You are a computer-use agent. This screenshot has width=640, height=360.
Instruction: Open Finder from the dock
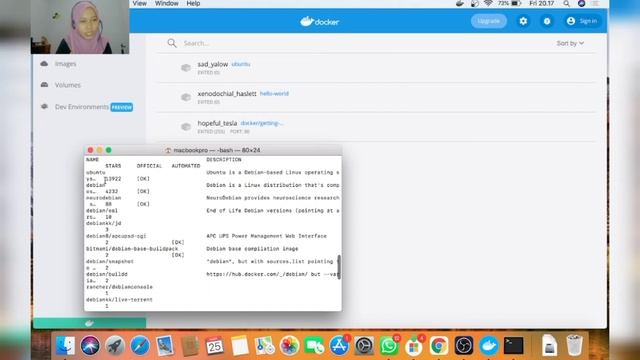pyautogui.click(x=65, y=346)
